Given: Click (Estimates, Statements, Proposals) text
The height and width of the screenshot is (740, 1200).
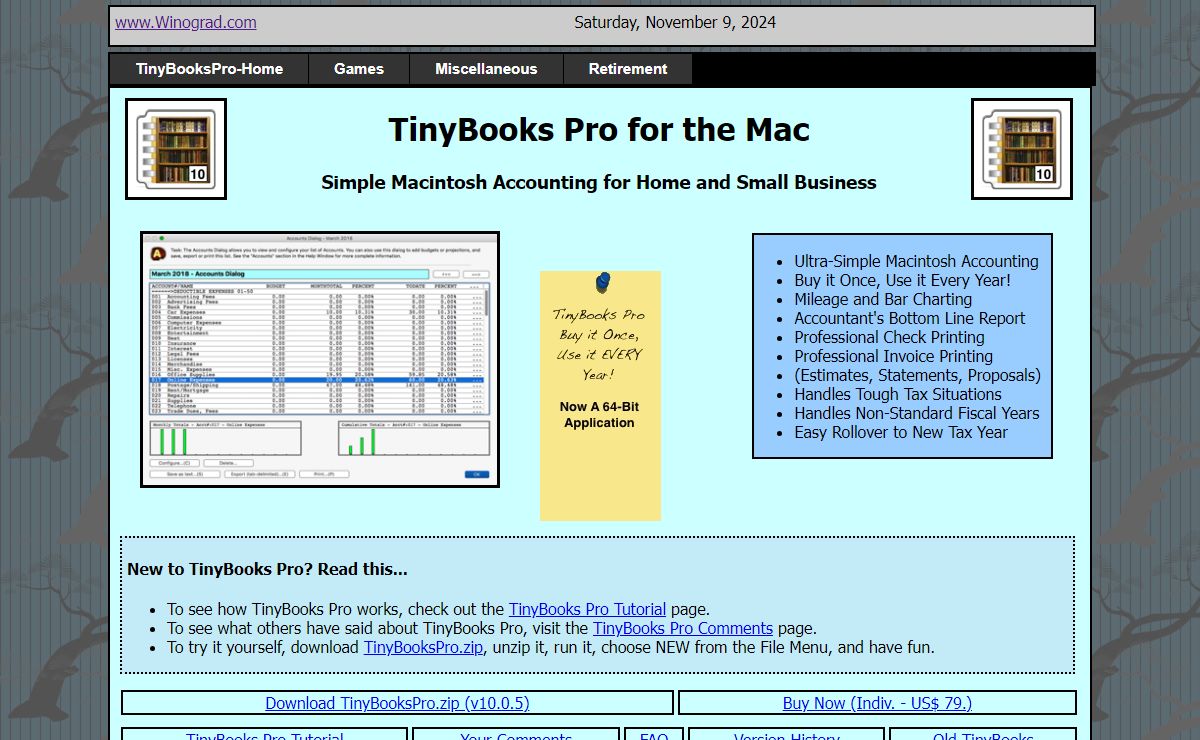Looking at the screenshot, I should coord(918,375).
